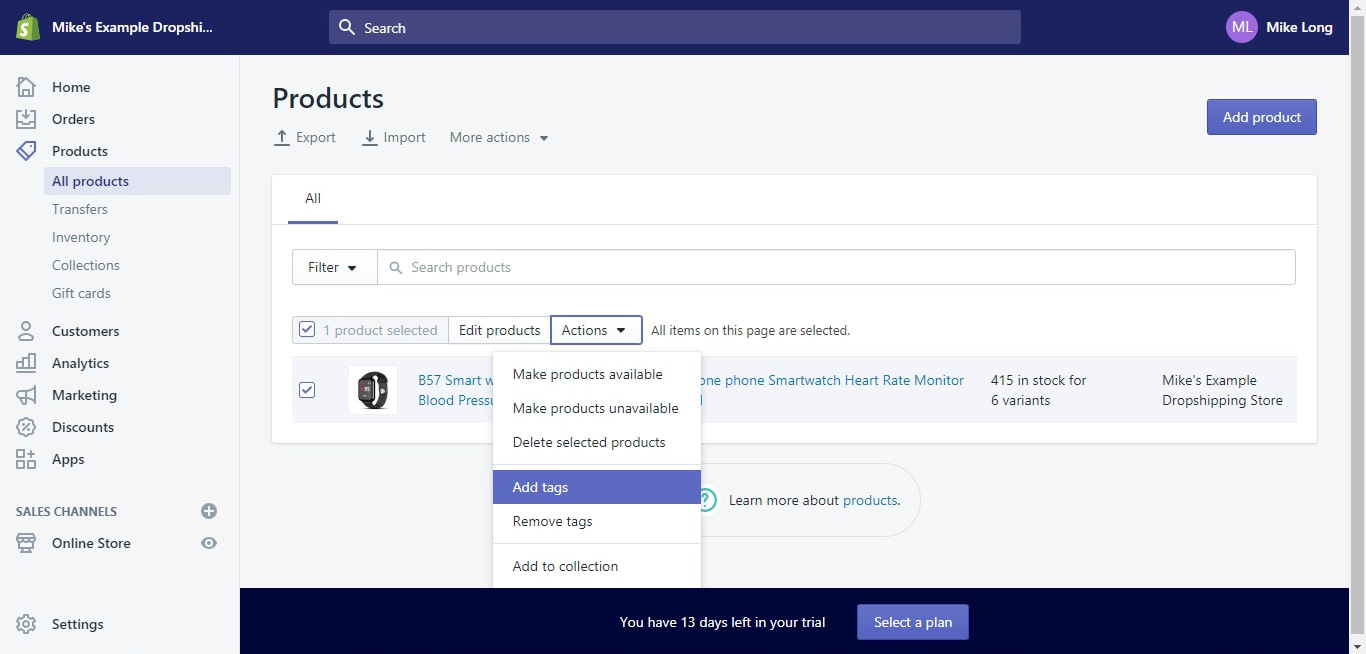Select Delete selected products menu item
1366x654 pixels.
click(589, 442)
